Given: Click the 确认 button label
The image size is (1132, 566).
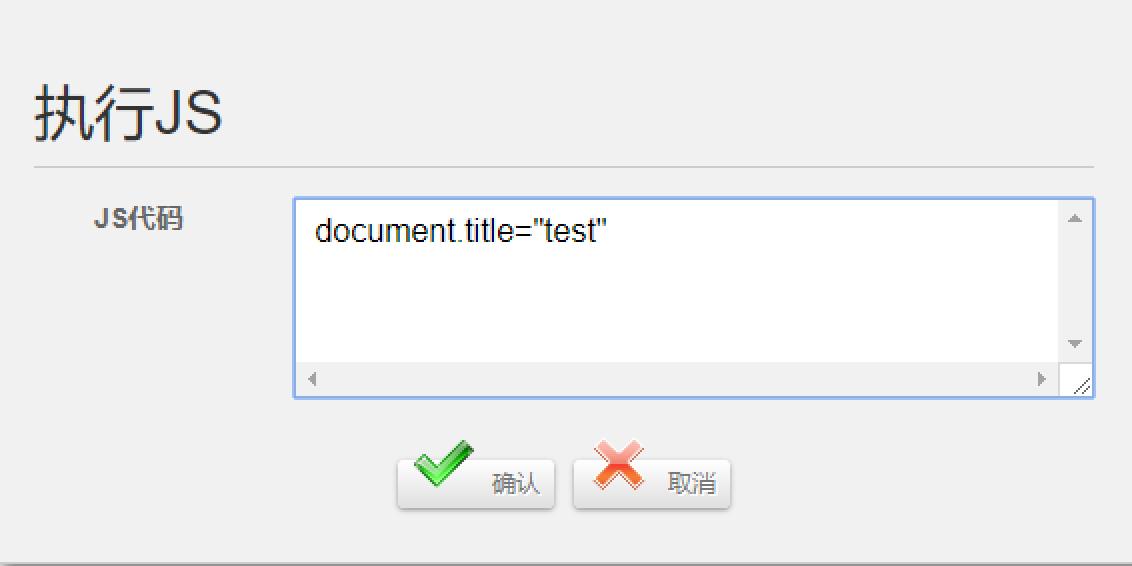Looking at the screenshot, I should click(515, 484).
